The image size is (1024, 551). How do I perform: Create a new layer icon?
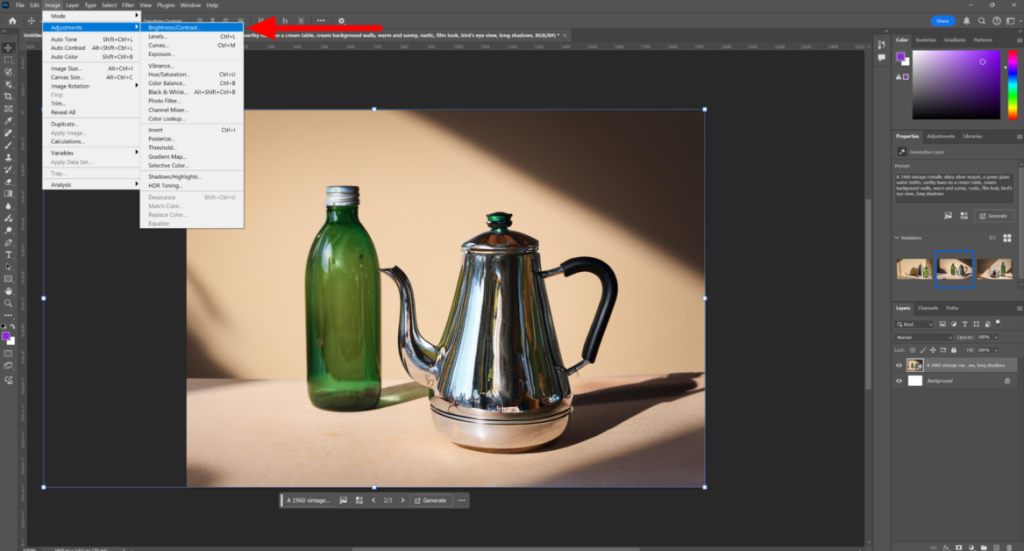(x=996, y=547)
